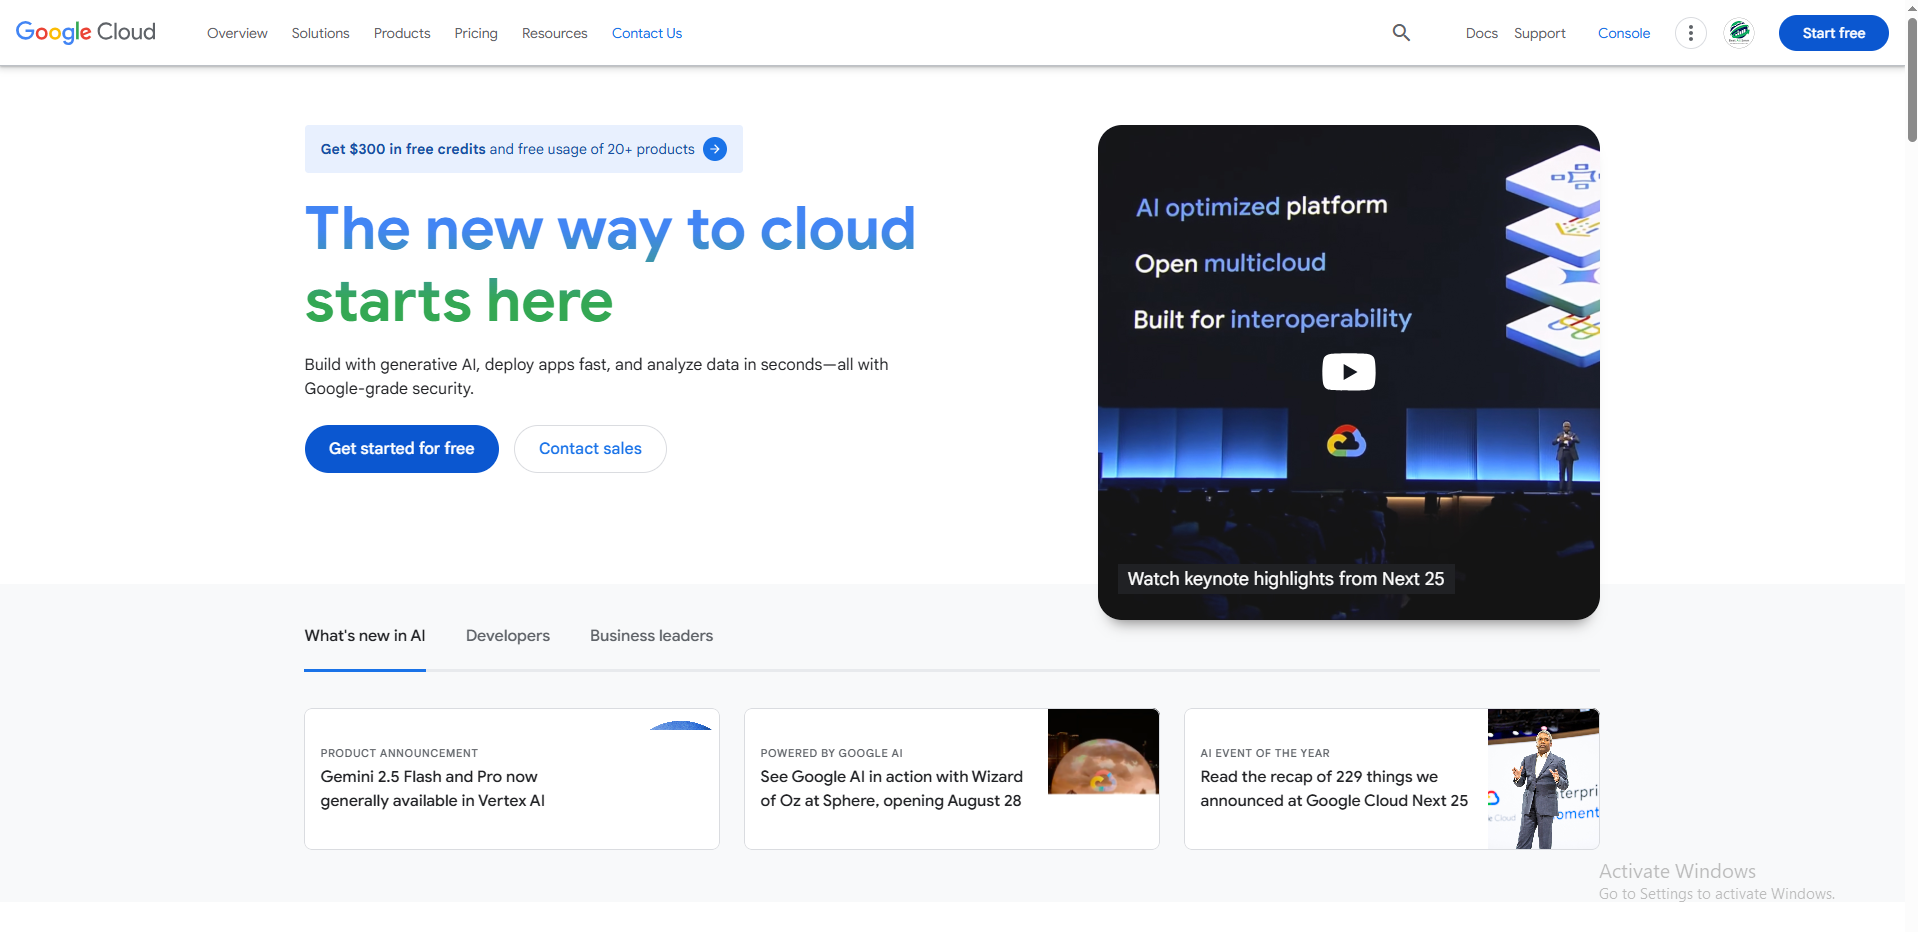Switch to the Business leaders tab
Image resolution: width=1918 pixels, height=932 pixels.
click(x=651, y=636)
